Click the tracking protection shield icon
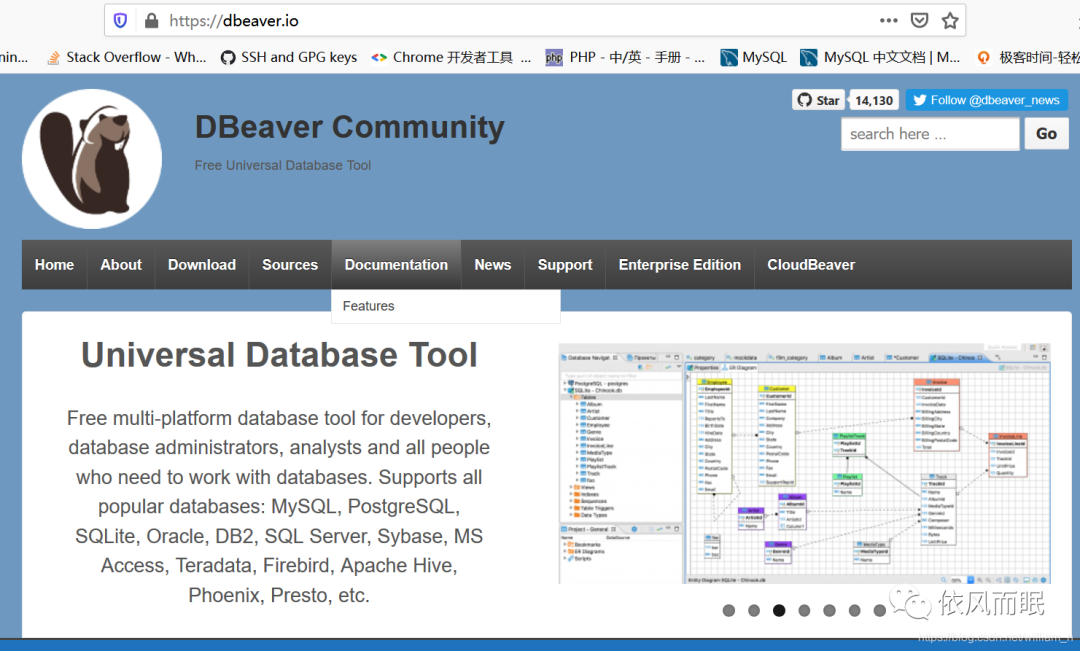The height and width of the screenshot is (651, 1080). tap(121, 21)
